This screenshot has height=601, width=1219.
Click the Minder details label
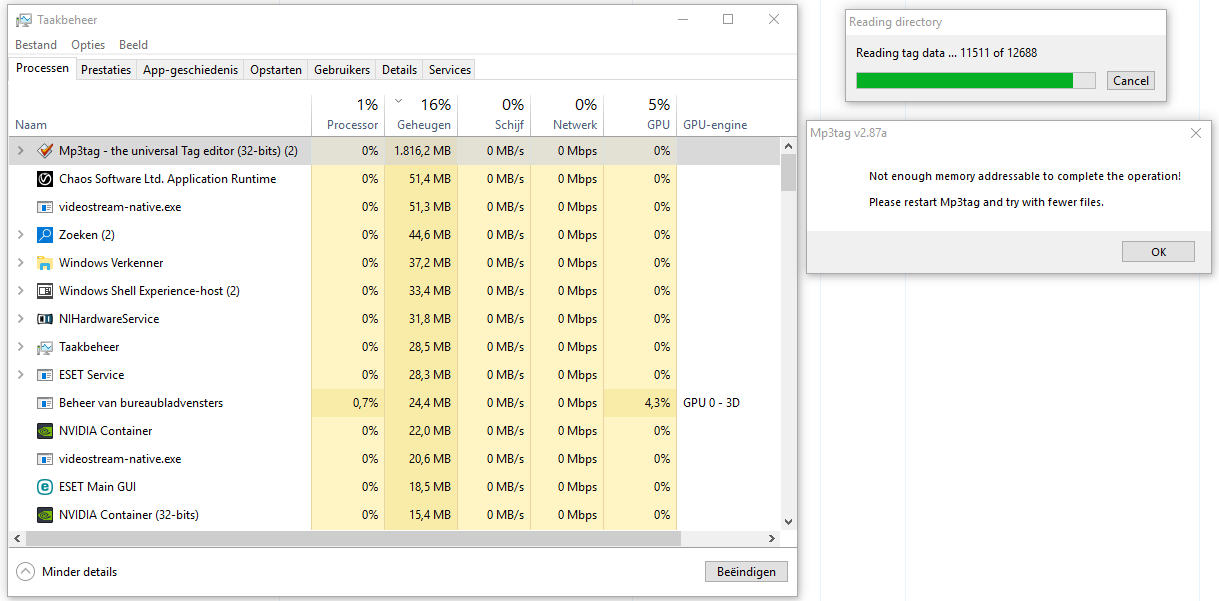click(79, 572)
